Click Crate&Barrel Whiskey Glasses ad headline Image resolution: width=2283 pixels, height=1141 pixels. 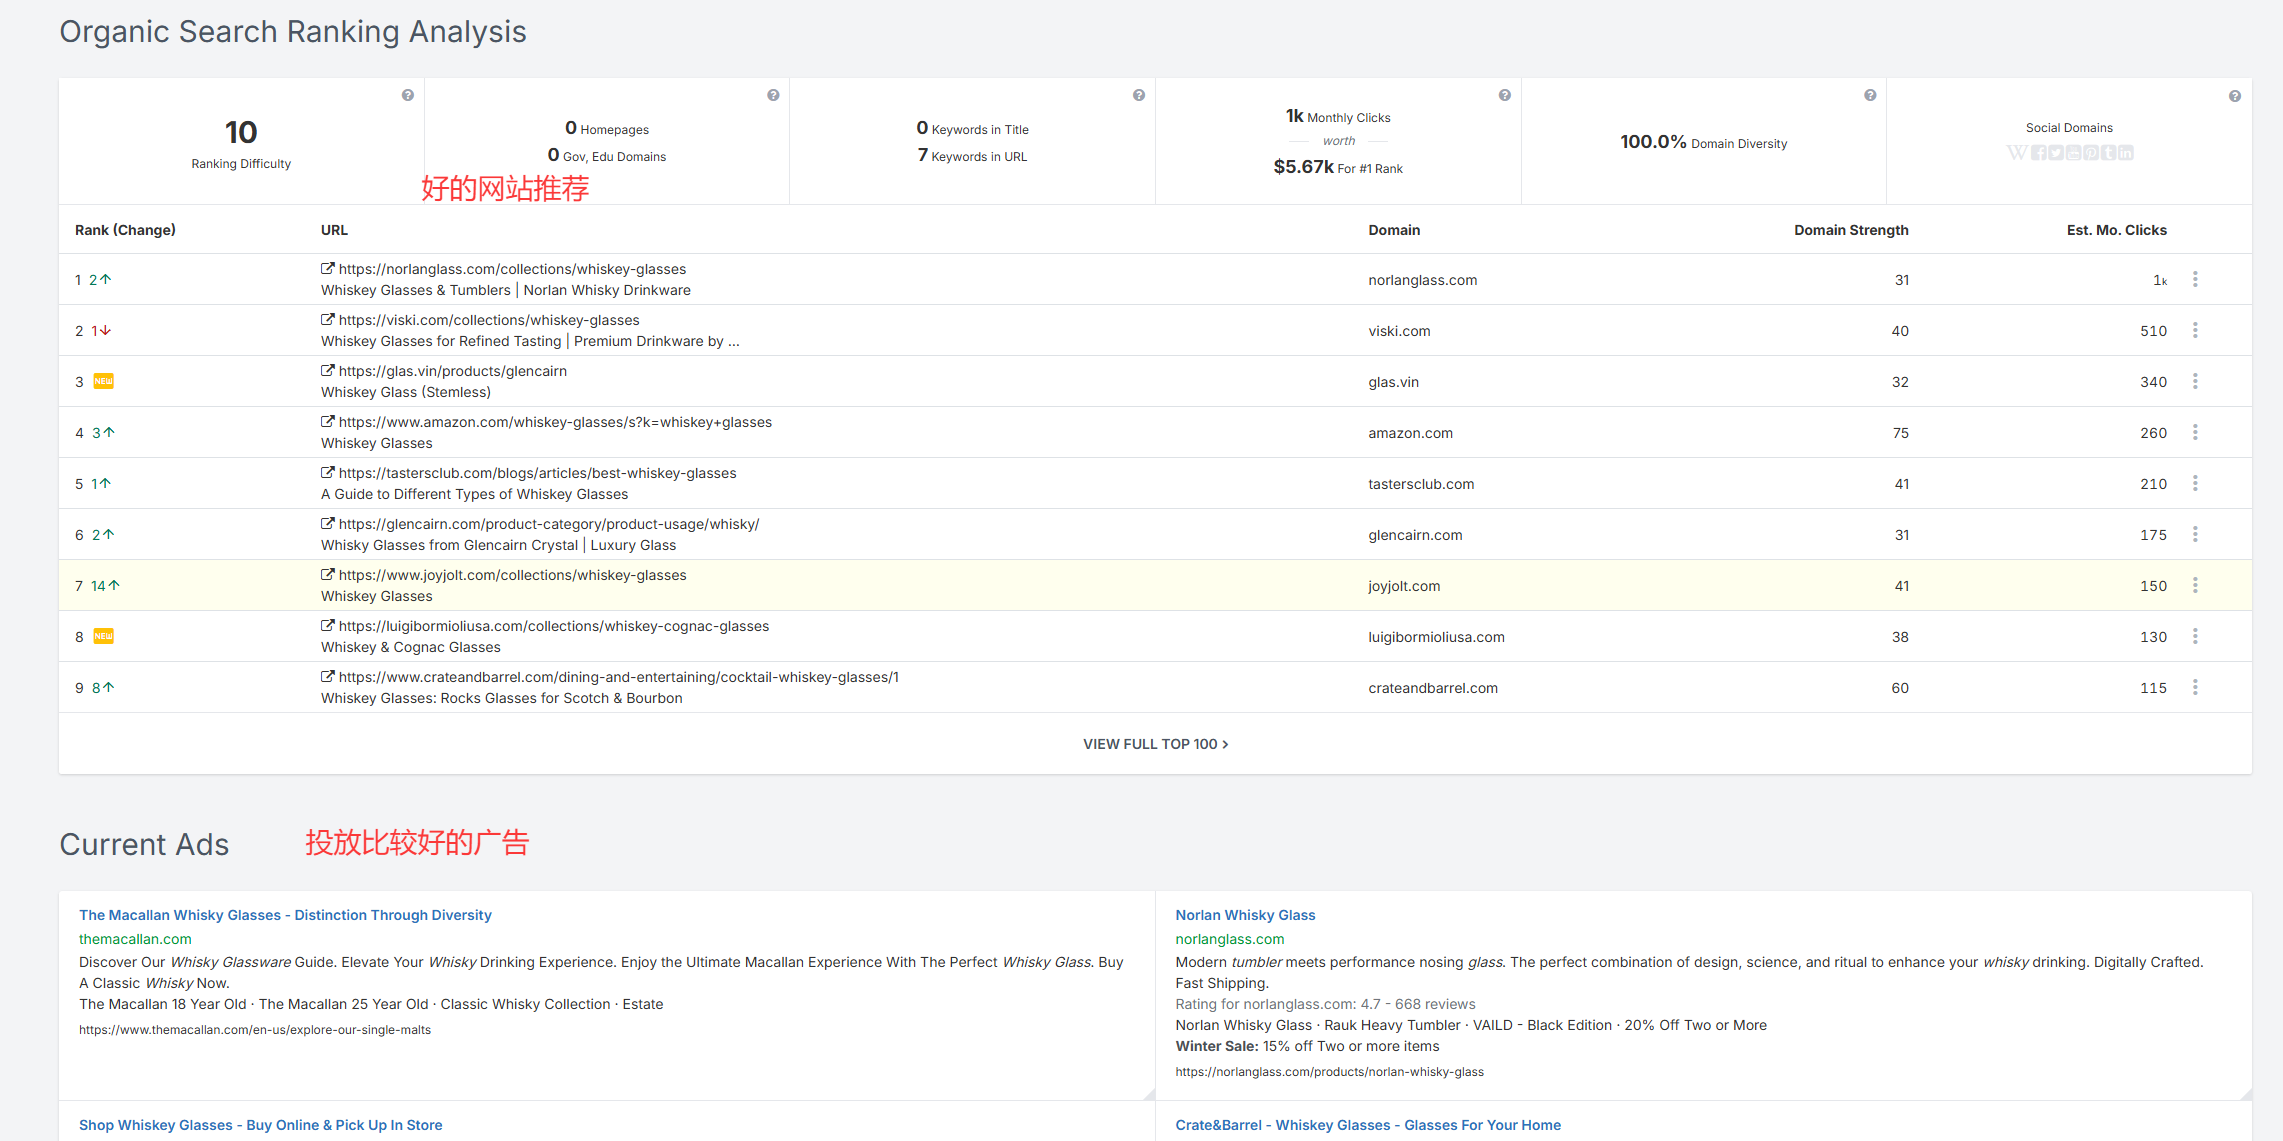pos(1367,1125)
